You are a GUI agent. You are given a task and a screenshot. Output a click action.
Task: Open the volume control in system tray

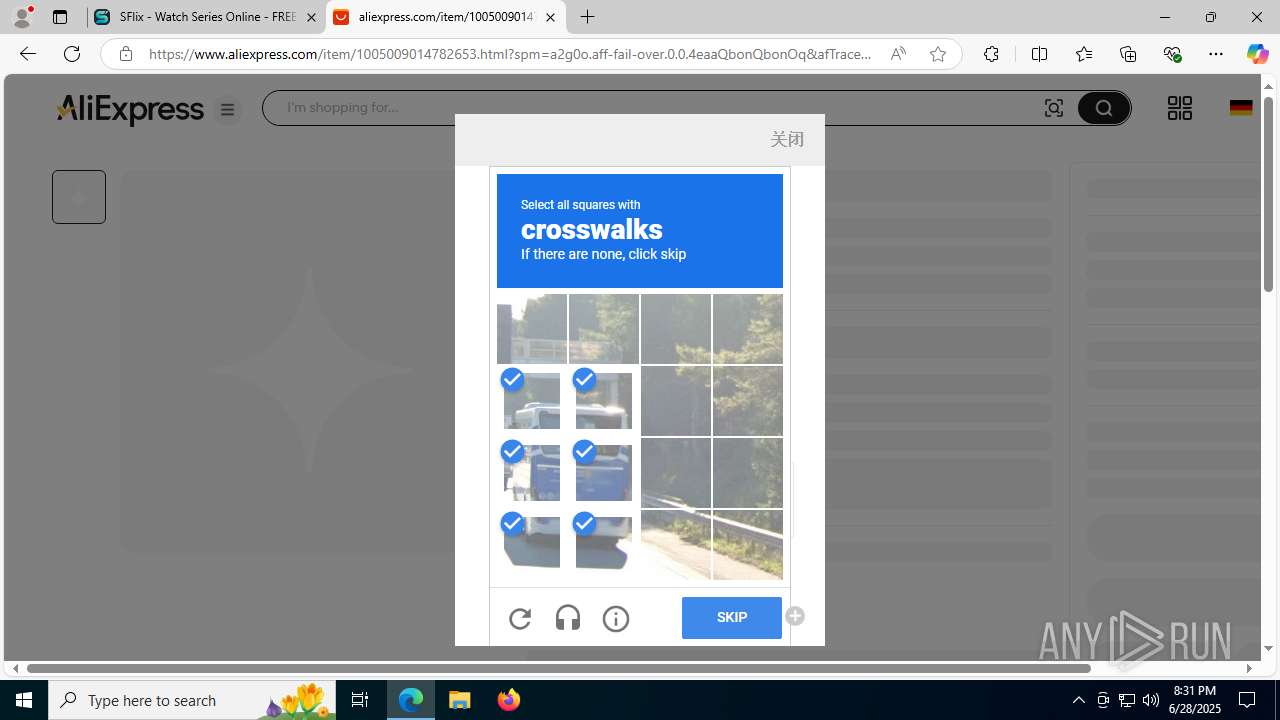pyautogui.click(x=1151, y=700)
